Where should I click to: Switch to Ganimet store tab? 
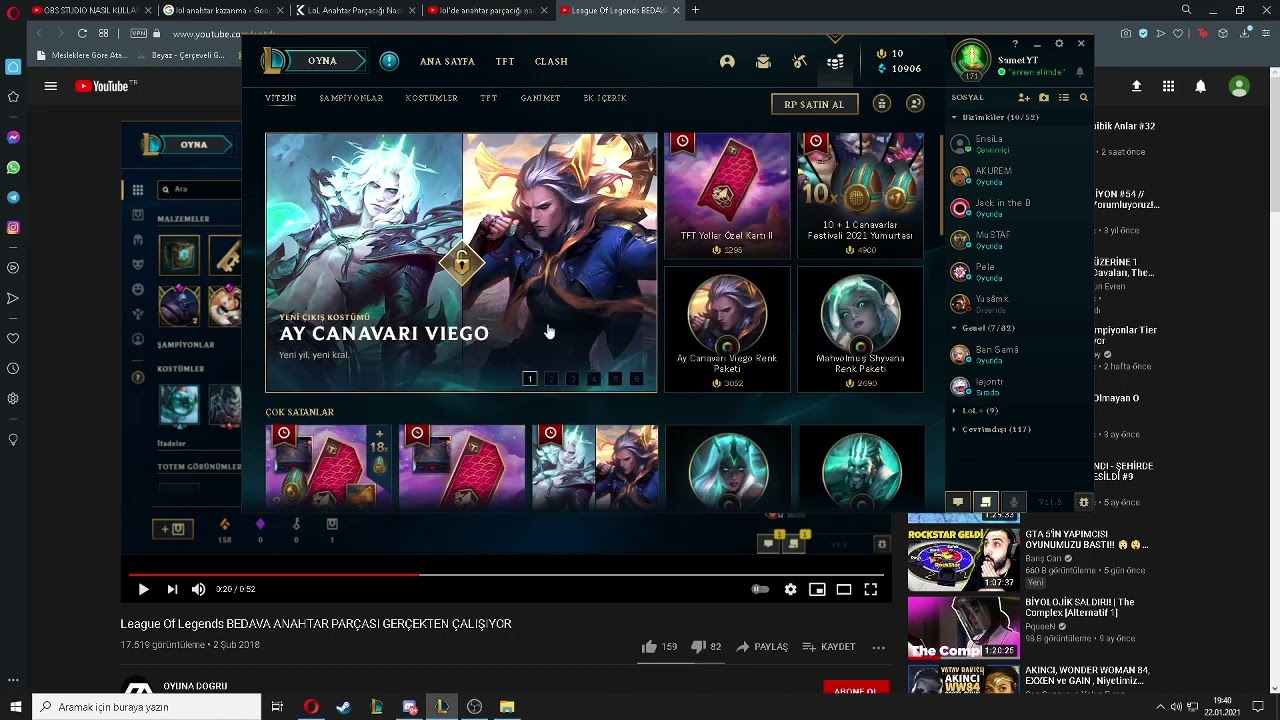coord(540,98)
